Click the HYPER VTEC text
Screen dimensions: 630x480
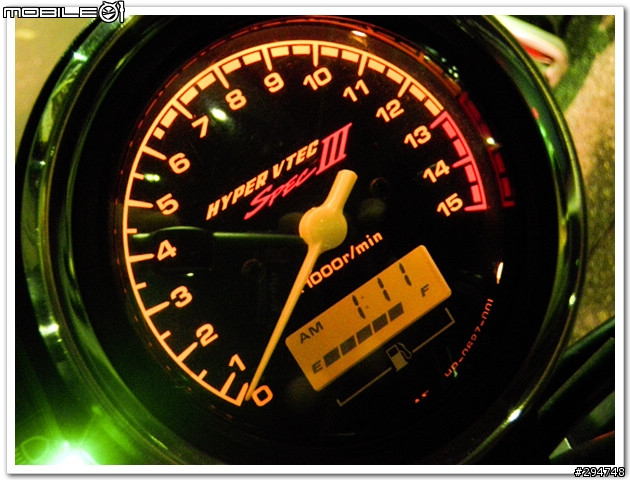pos(262,180)
